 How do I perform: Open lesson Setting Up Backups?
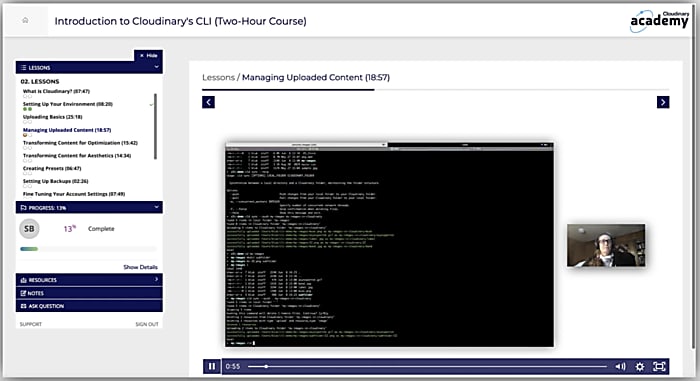(x=55, y=181)
